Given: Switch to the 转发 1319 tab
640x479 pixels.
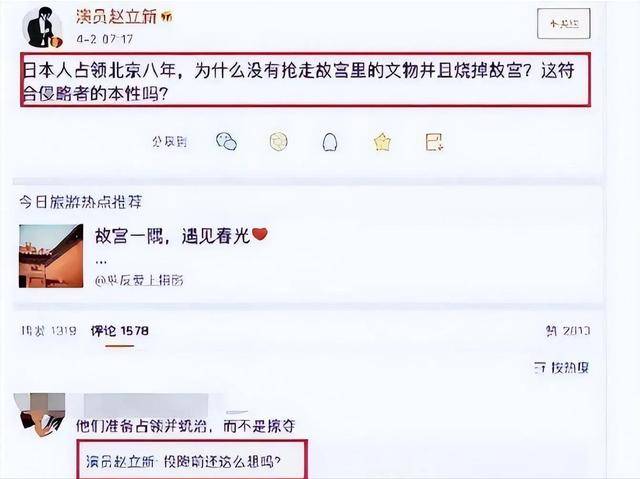Looking at the screenshot, I should [x=49, y=330].
